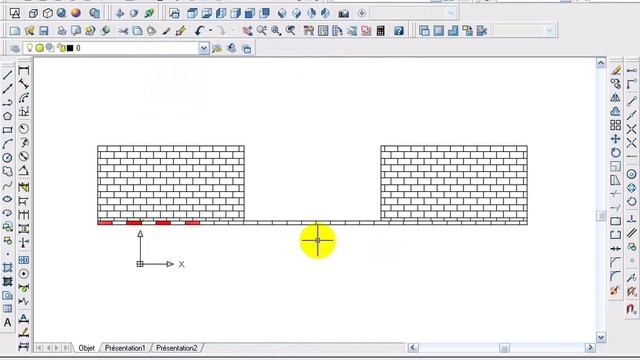Open the Layer Properties Manager
Image resolution: width=640 pixels, height=360 pixels.
tap(15, 49)
